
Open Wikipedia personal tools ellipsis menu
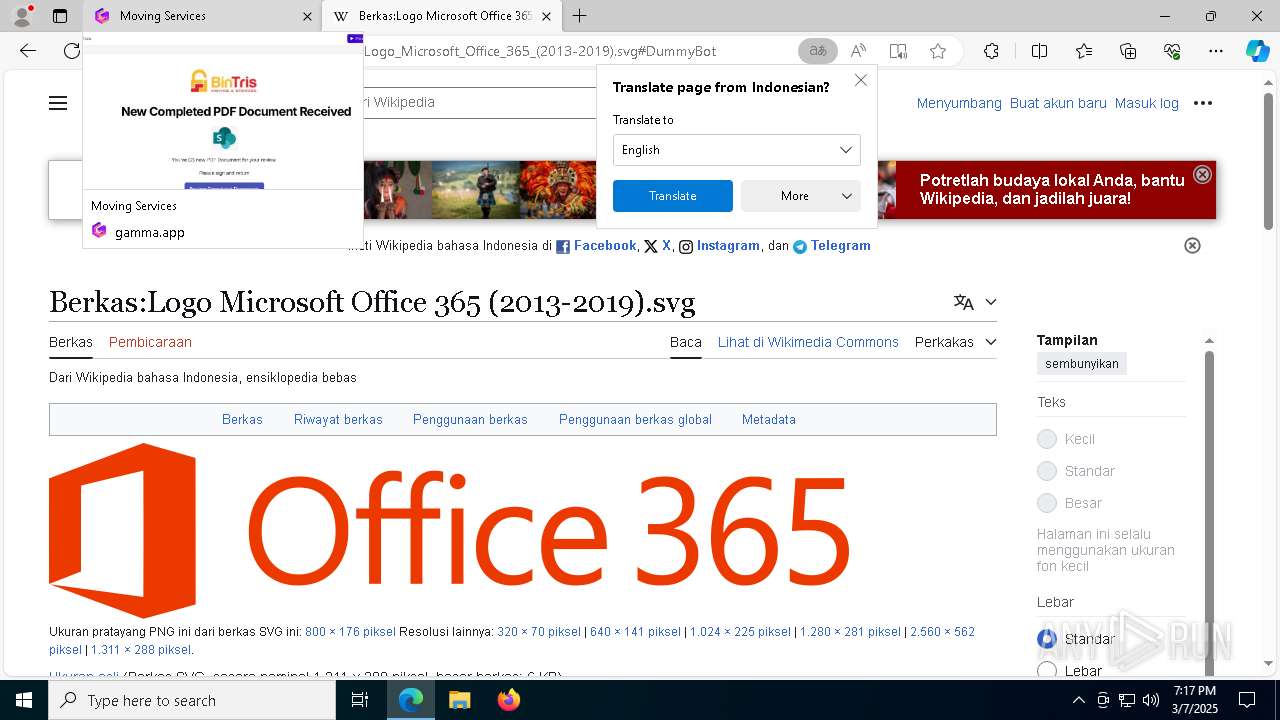(1203, 103)
